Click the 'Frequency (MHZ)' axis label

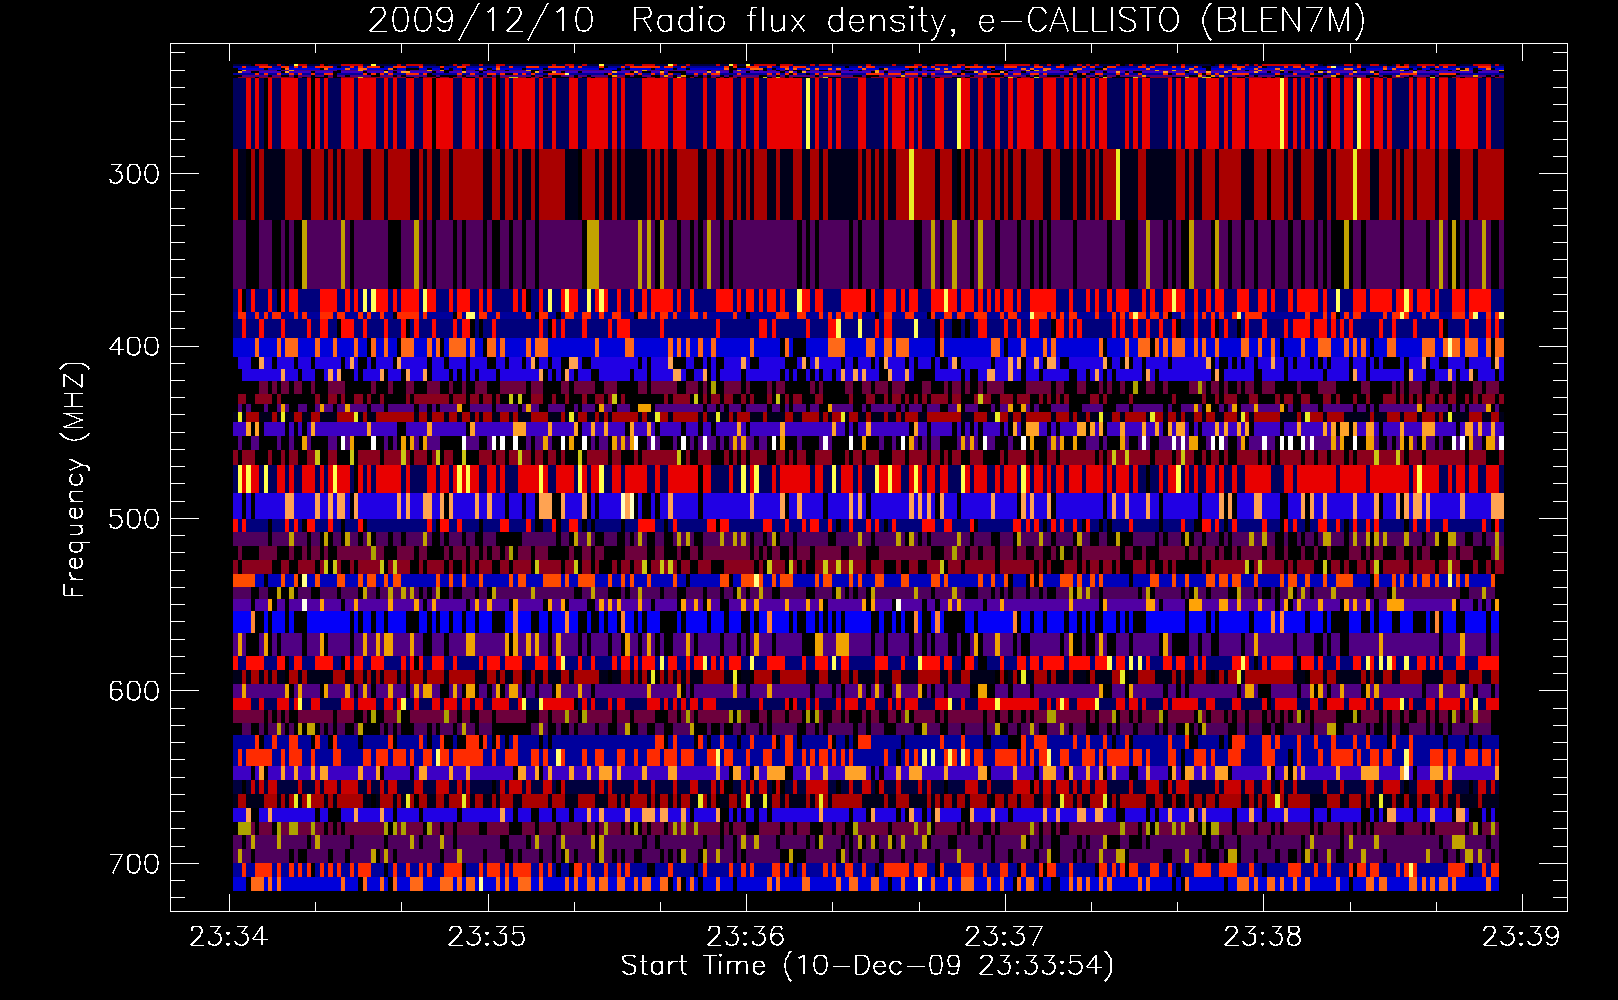(x=75, y=479)
